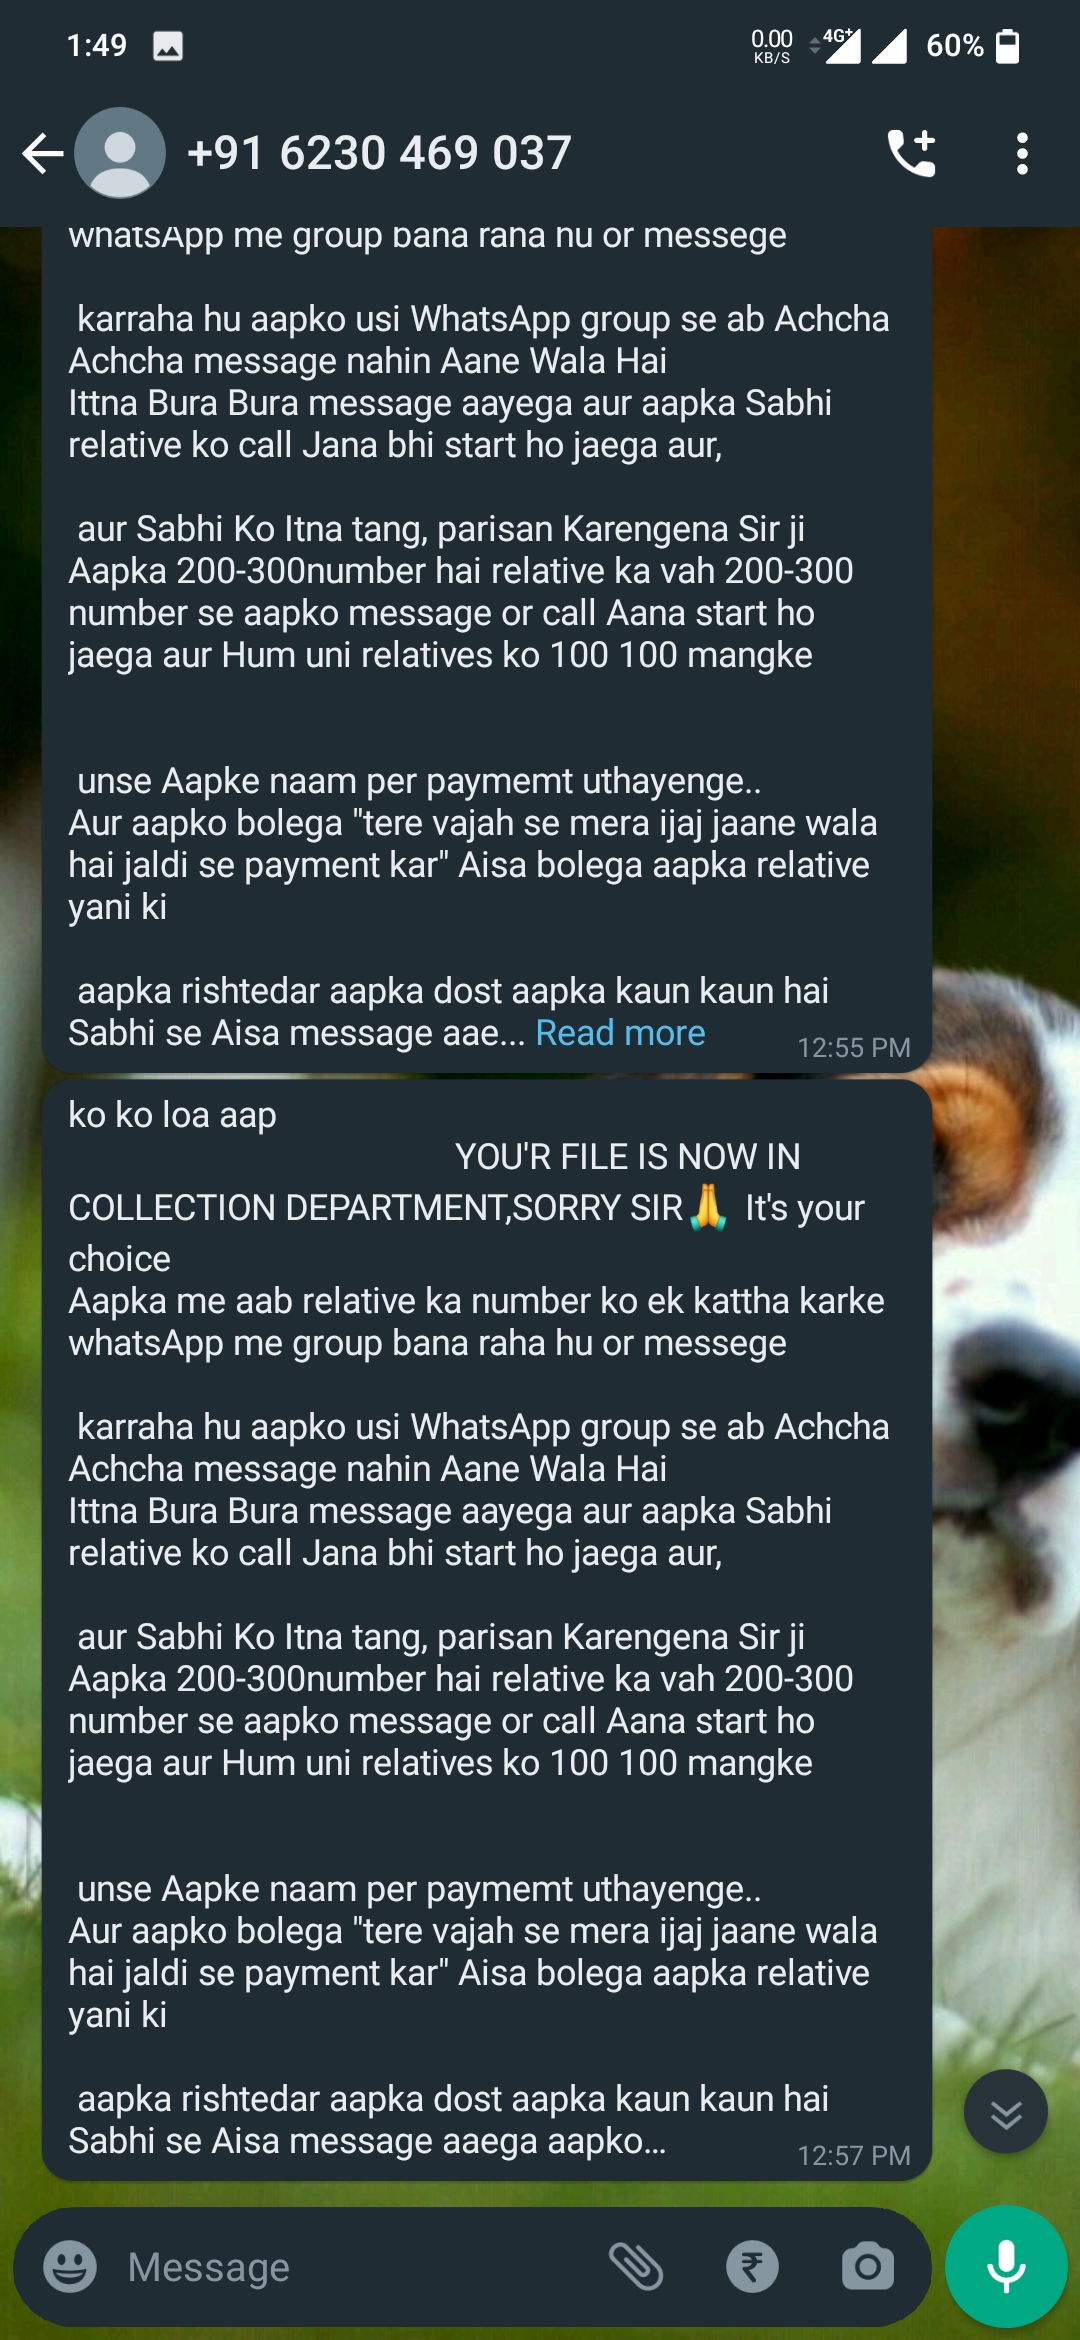Tap the paperclip attach icon
The height and width of the screenshot is (2340, 1080).
click(636, 2266)
